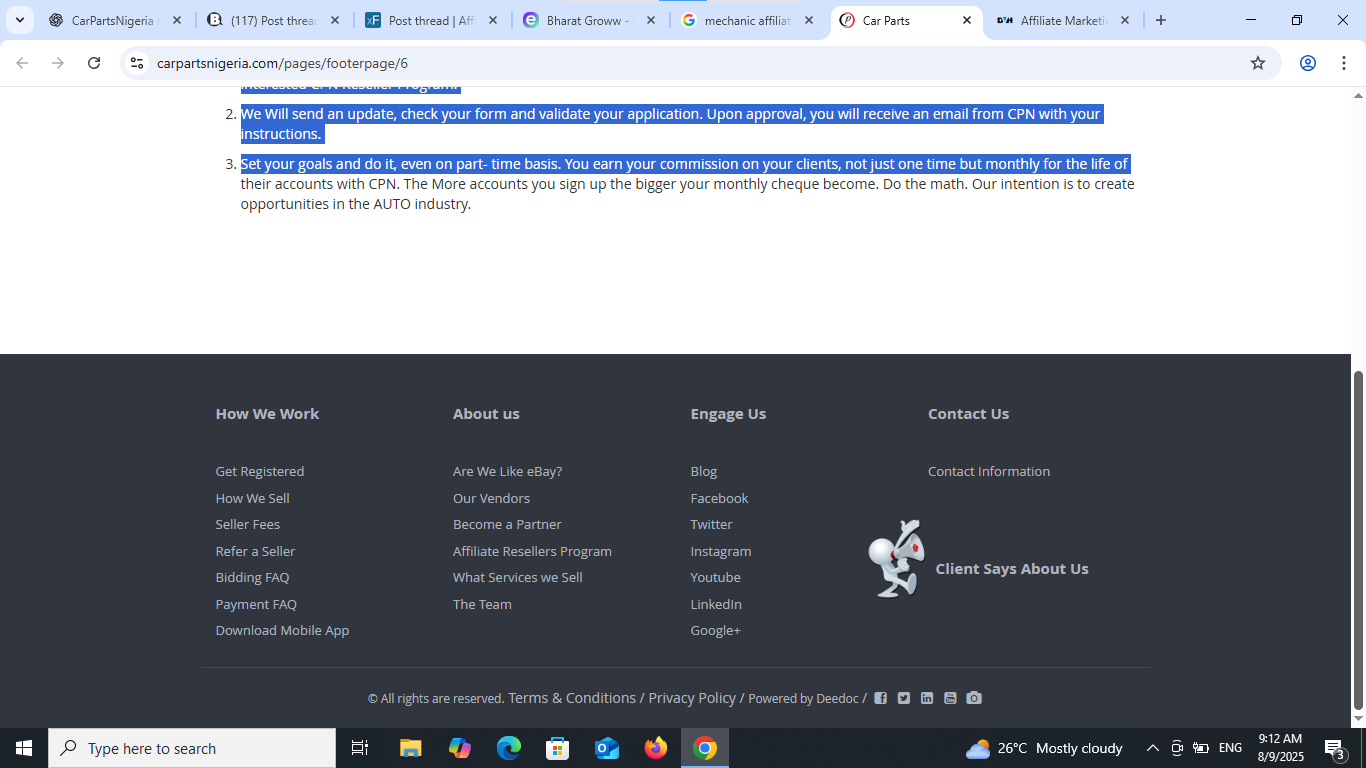Image resolution: width=1366 pixels, height=768 pixels.
Task: Open the How We Sell link
Action: 252,498
